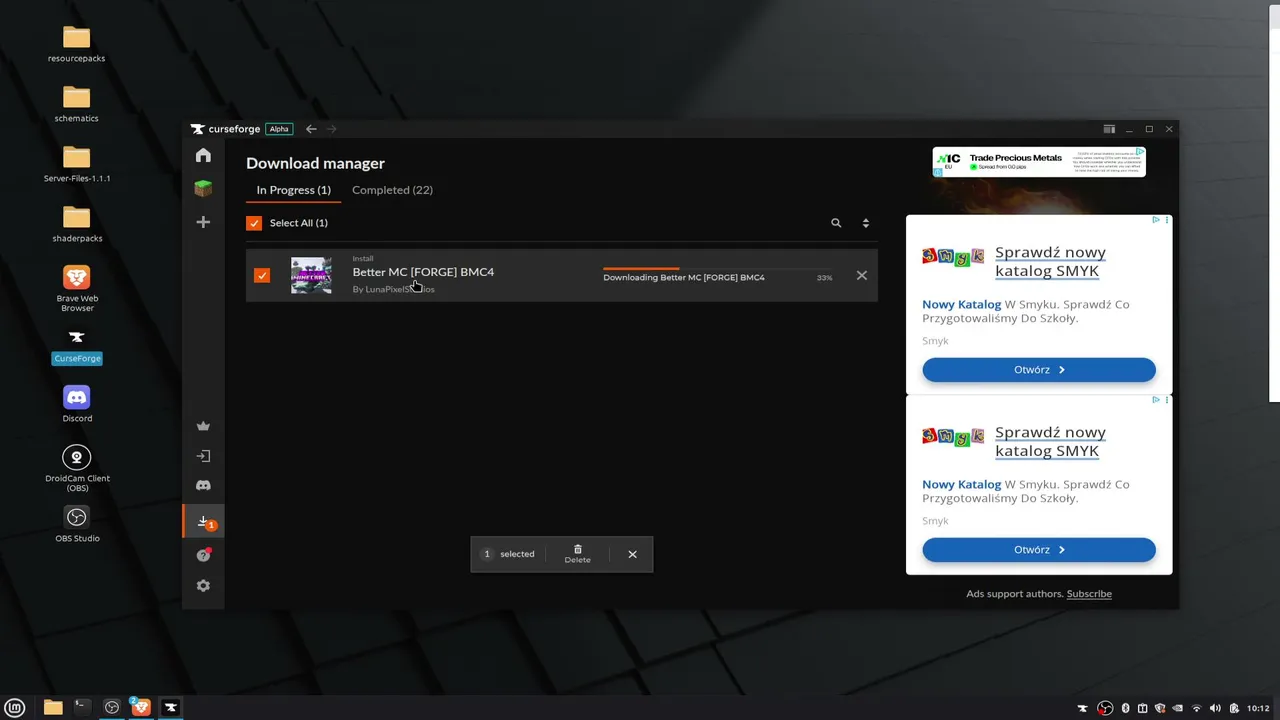This screenshot has height=720, width=1280.
Task: Open the file manager in the taskbar
Action: coord(53,707)
